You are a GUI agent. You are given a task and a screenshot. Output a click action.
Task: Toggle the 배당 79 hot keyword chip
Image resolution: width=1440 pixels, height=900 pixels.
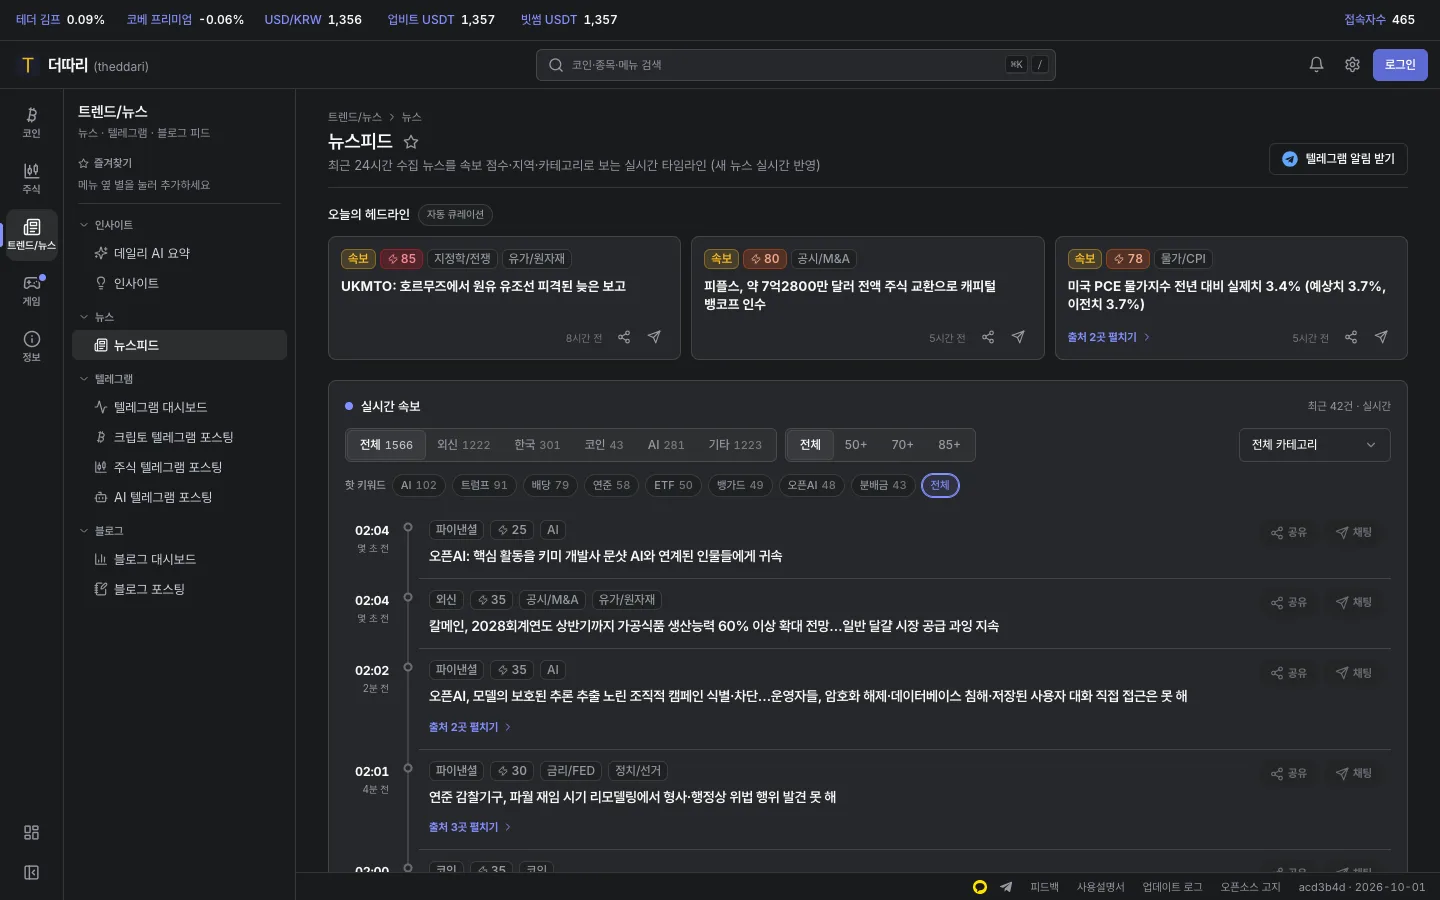coord(550,485)
